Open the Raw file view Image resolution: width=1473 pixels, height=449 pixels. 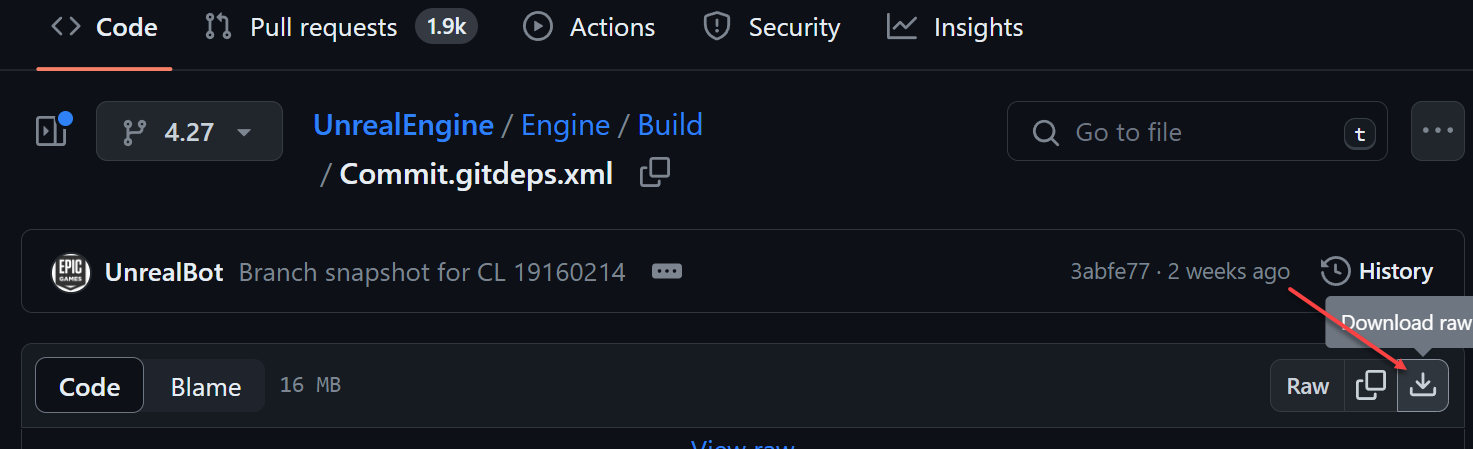pyautogui.click(x=1307, y=386)
